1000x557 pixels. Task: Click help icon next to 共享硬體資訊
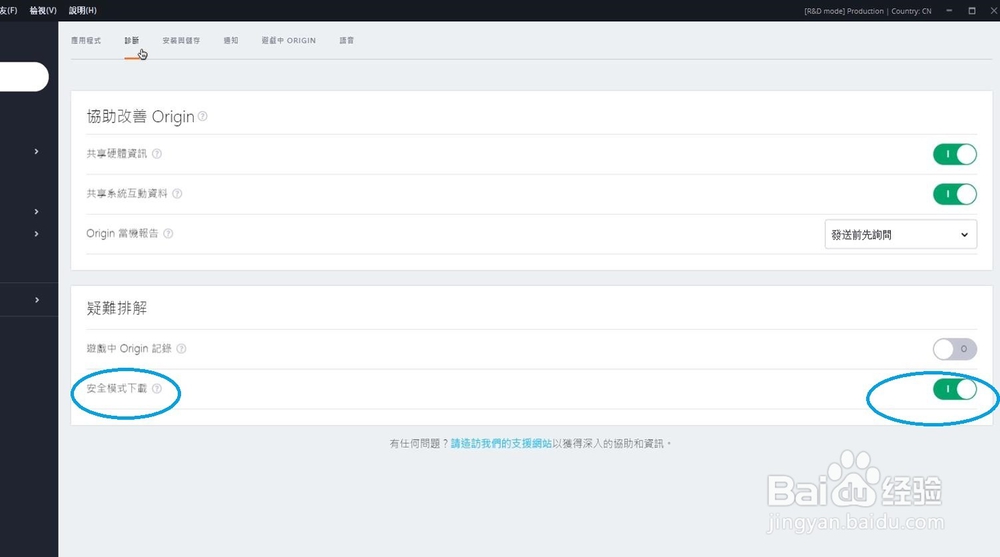[157, 154]
